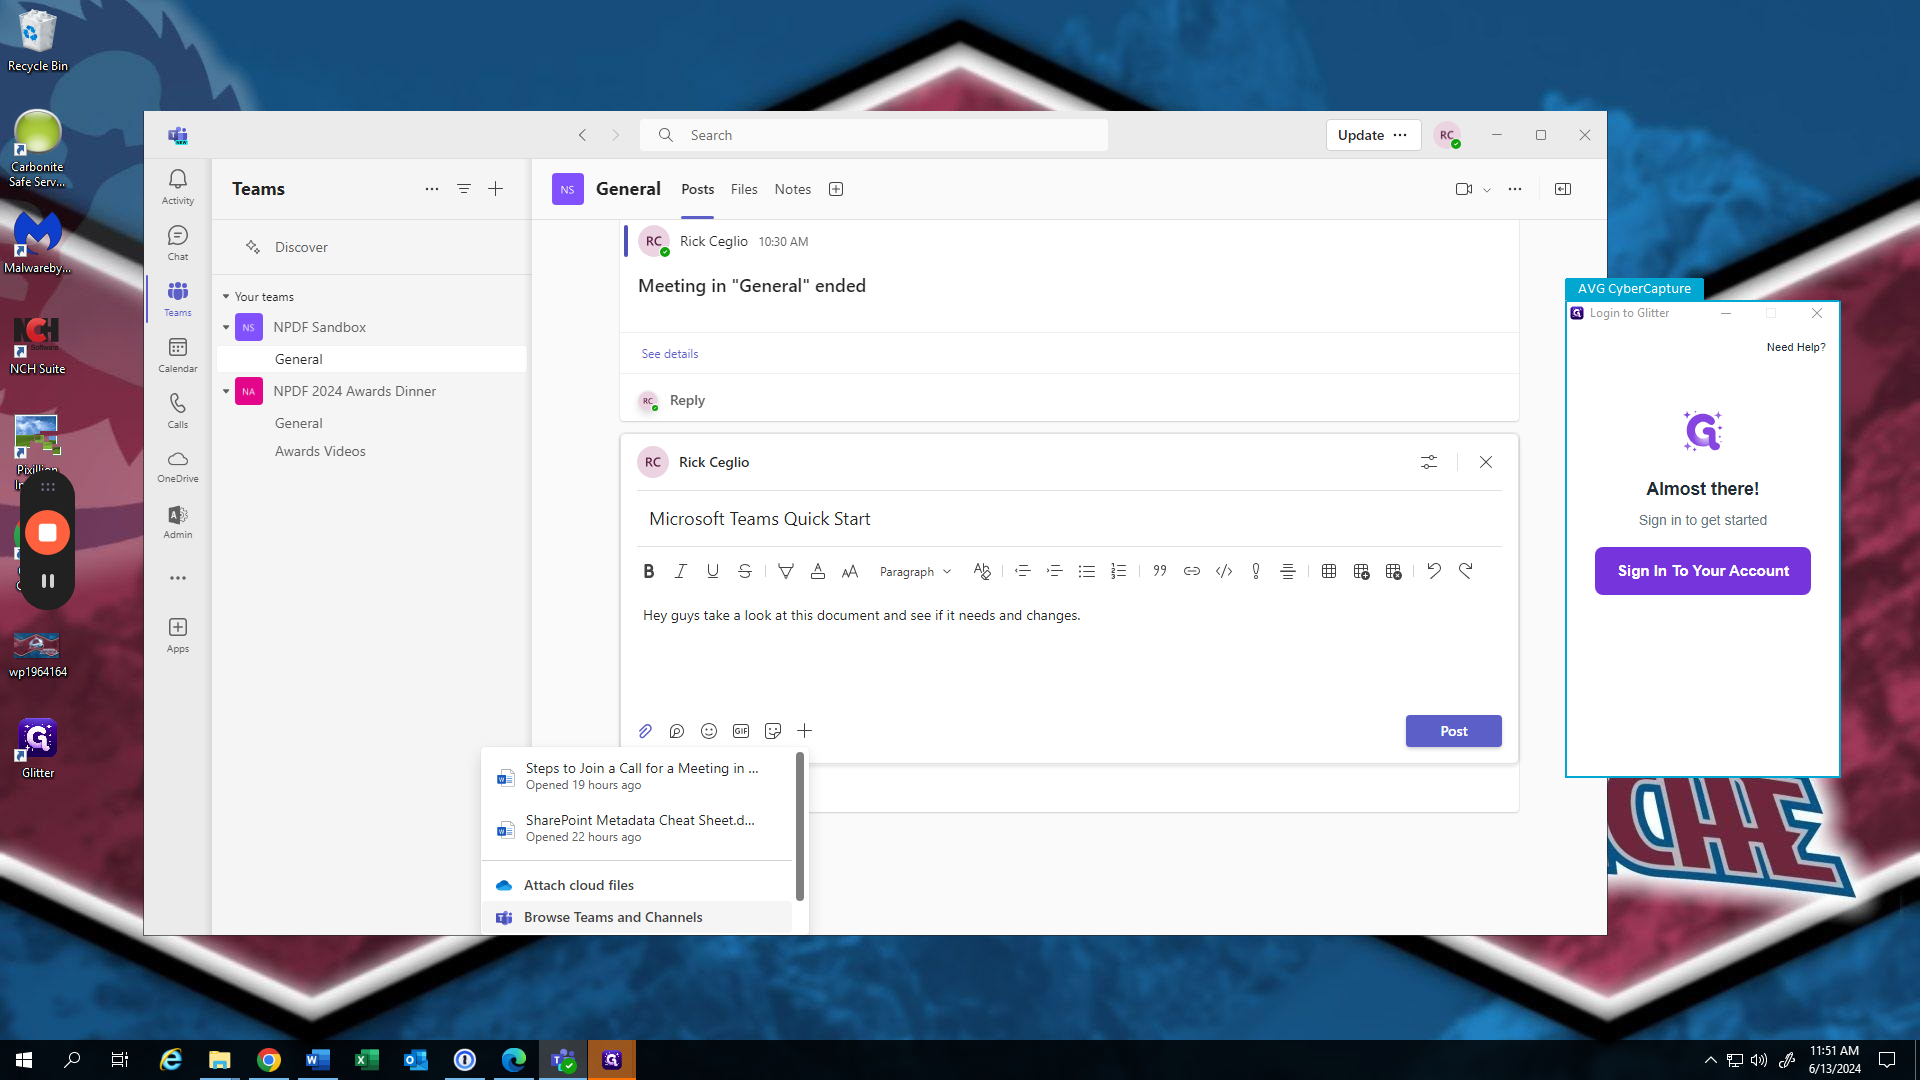Select Browse Teams and Channels
1920x1080 pixels.
tap(612, 917)
